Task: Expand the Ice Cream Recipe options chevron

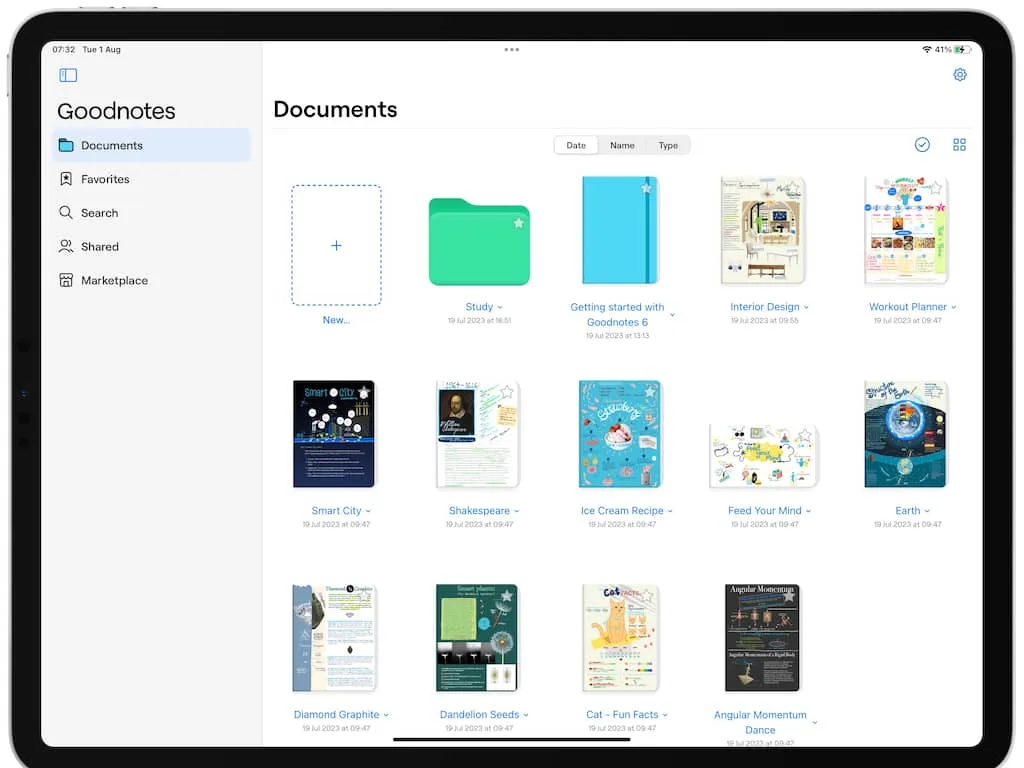Action: (x=670, y=511)
